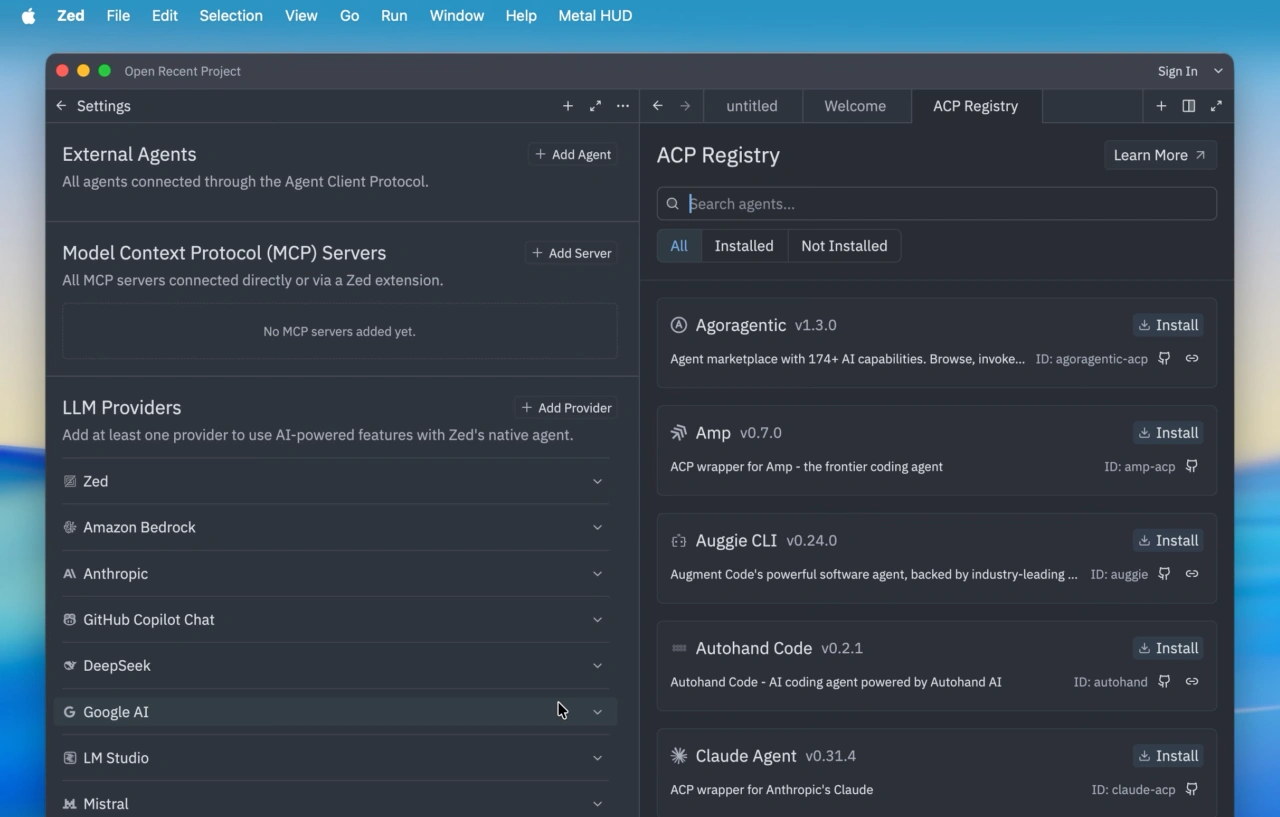Click the Sign In control
This screenshot has height=817, width=1280.
click(x=1177, y=71)
